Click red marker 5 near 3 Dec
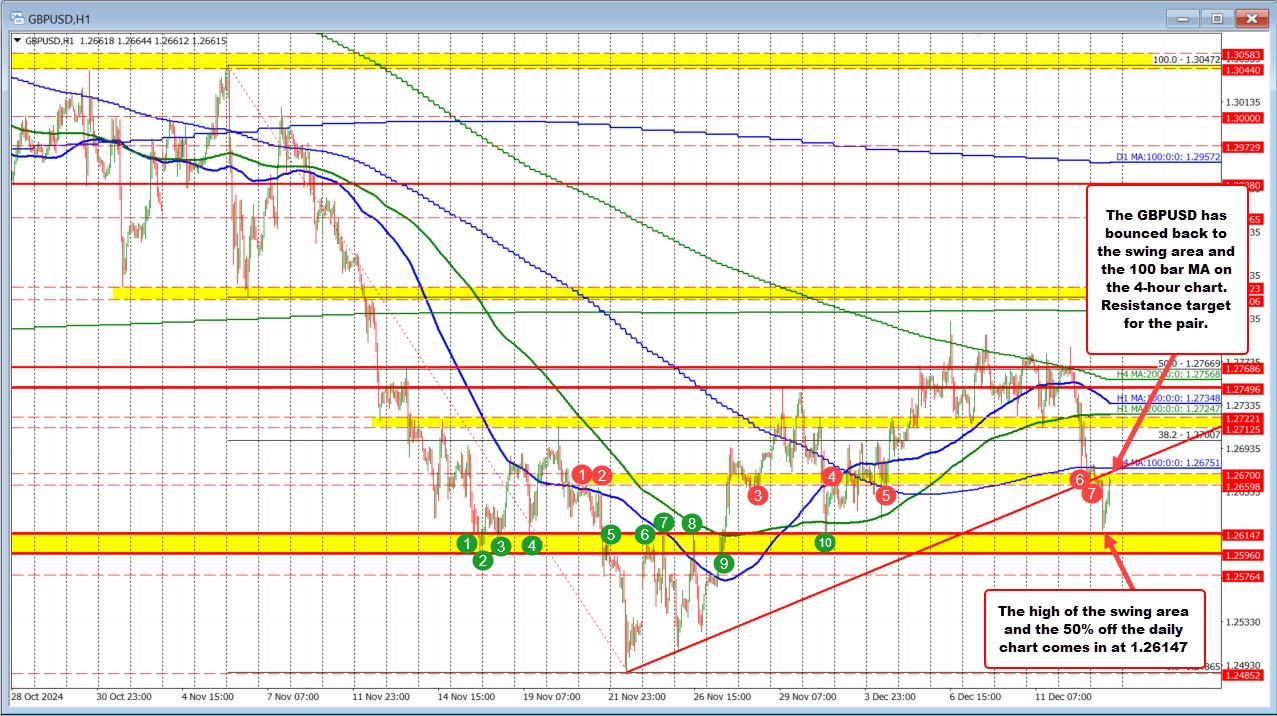1277x716 pixels. coord(885,495)
